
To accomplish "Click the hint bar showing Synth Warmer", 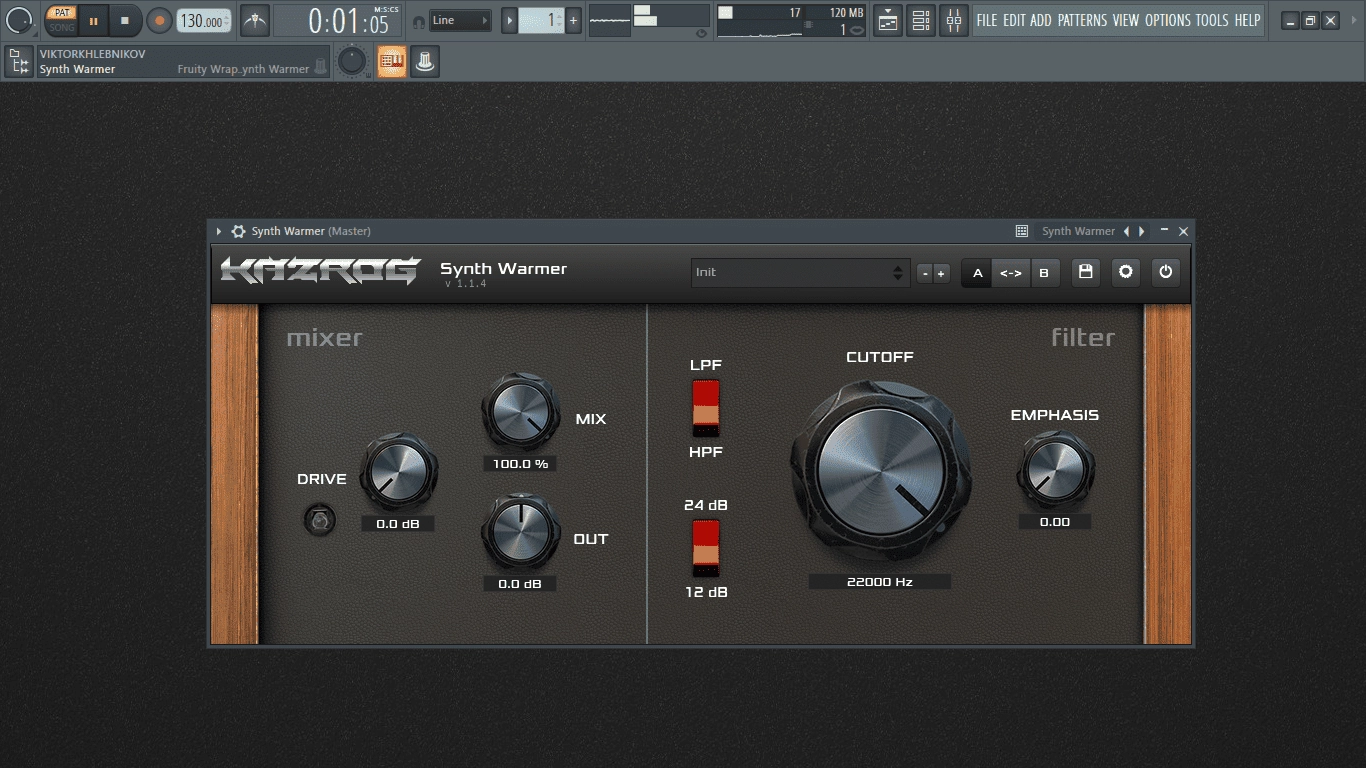I will pyautogui.click(x=182, y=62).
